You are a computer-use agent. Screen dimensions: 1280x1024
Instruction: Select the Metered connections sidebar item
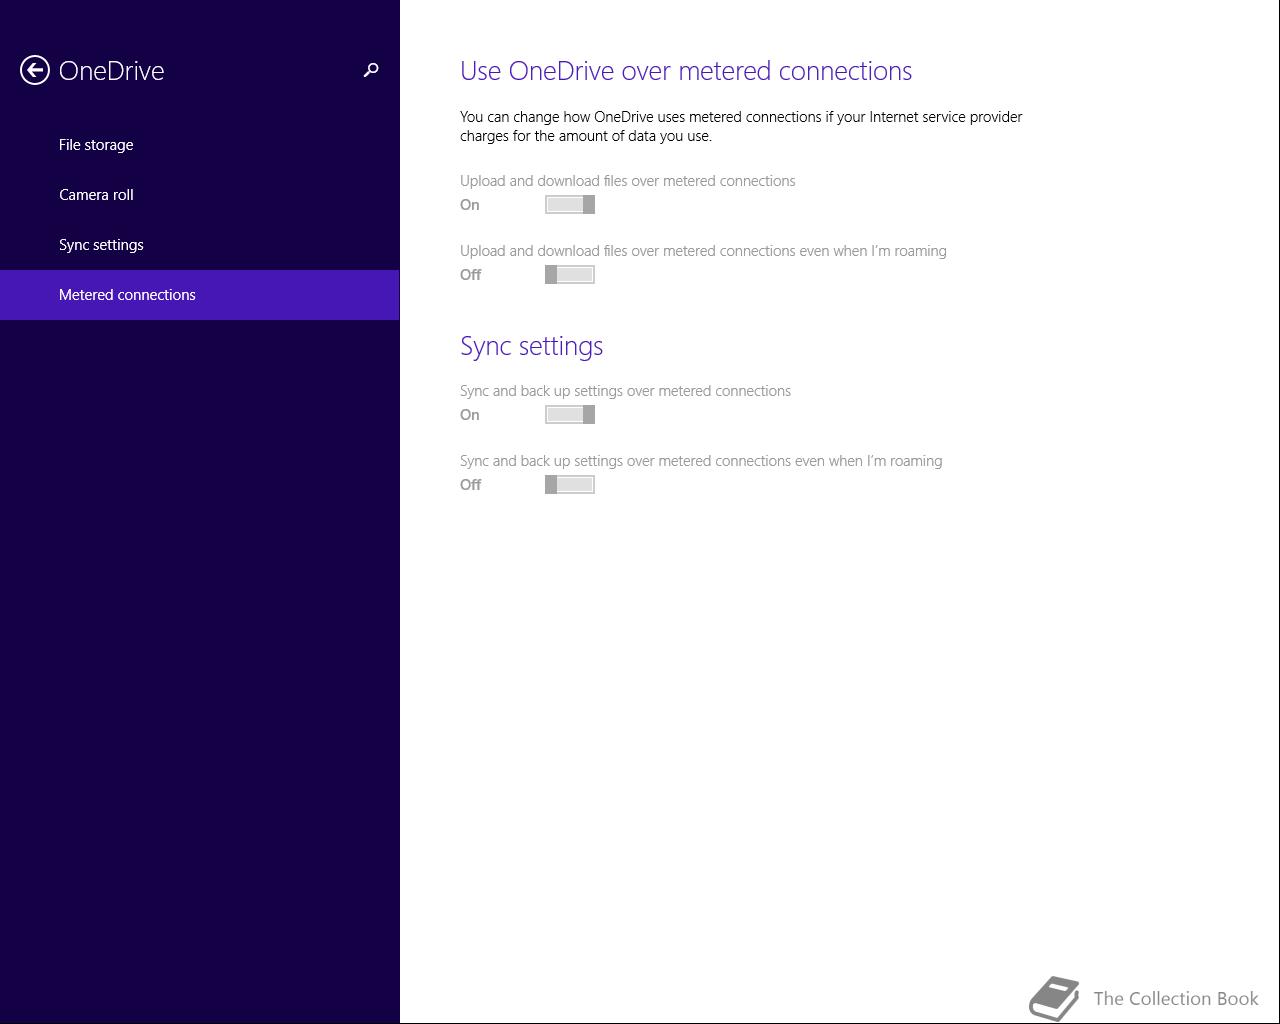[200, 295]
